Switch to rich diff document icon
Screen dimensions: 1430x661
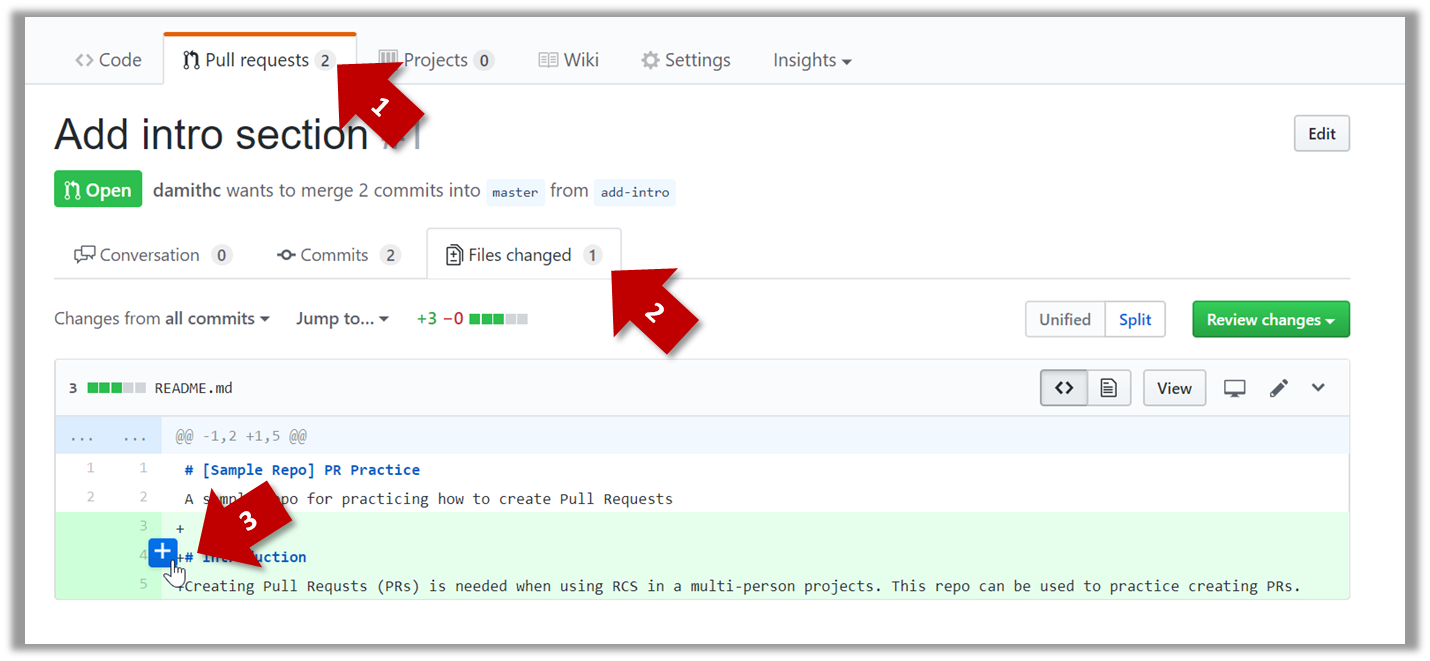[1108, 388]
